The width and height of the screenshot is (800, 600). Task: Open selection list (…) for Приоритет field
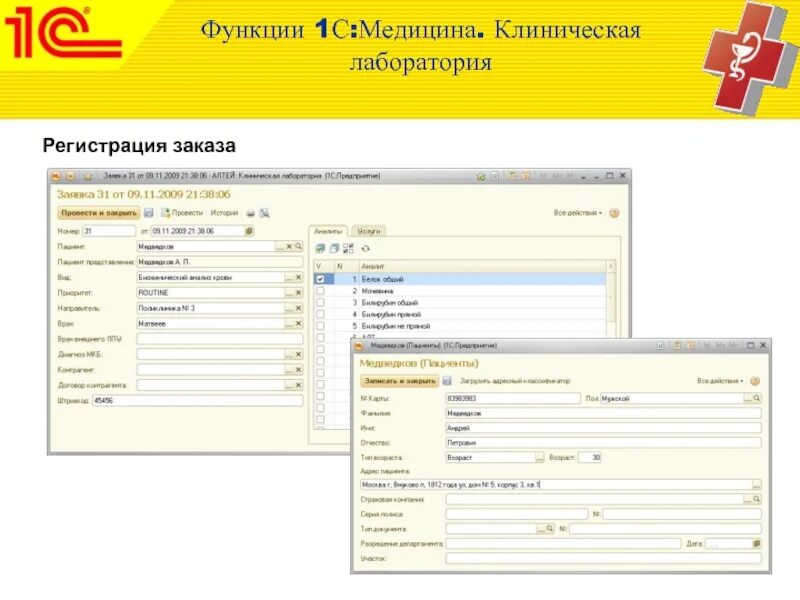point(289,293)
